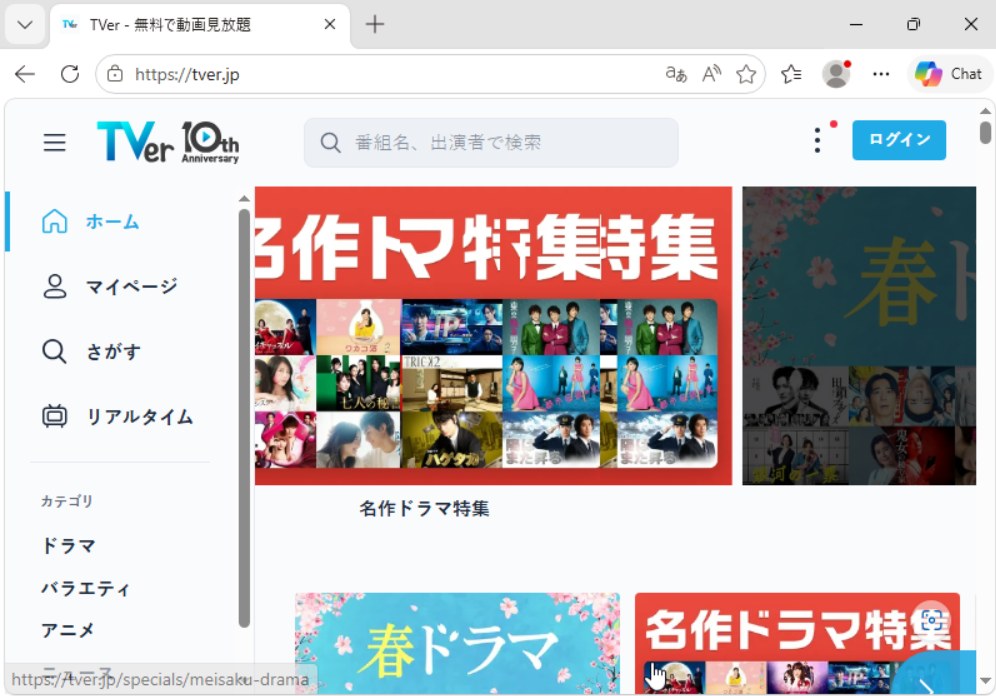Open the hamburger menu icon

click(54, 142)
